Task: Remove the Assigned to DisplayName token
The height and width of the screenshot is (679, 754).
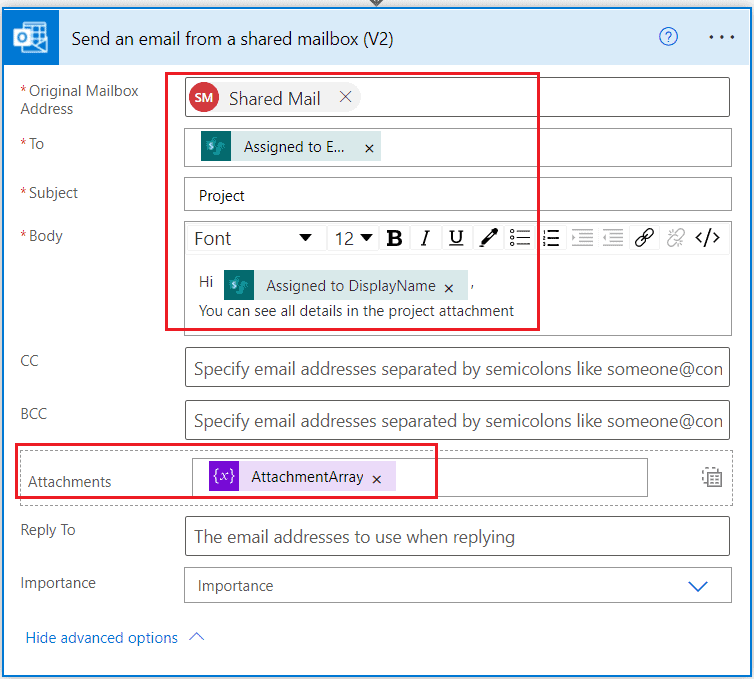Action: pyautogui.click(x=449, y=288)
